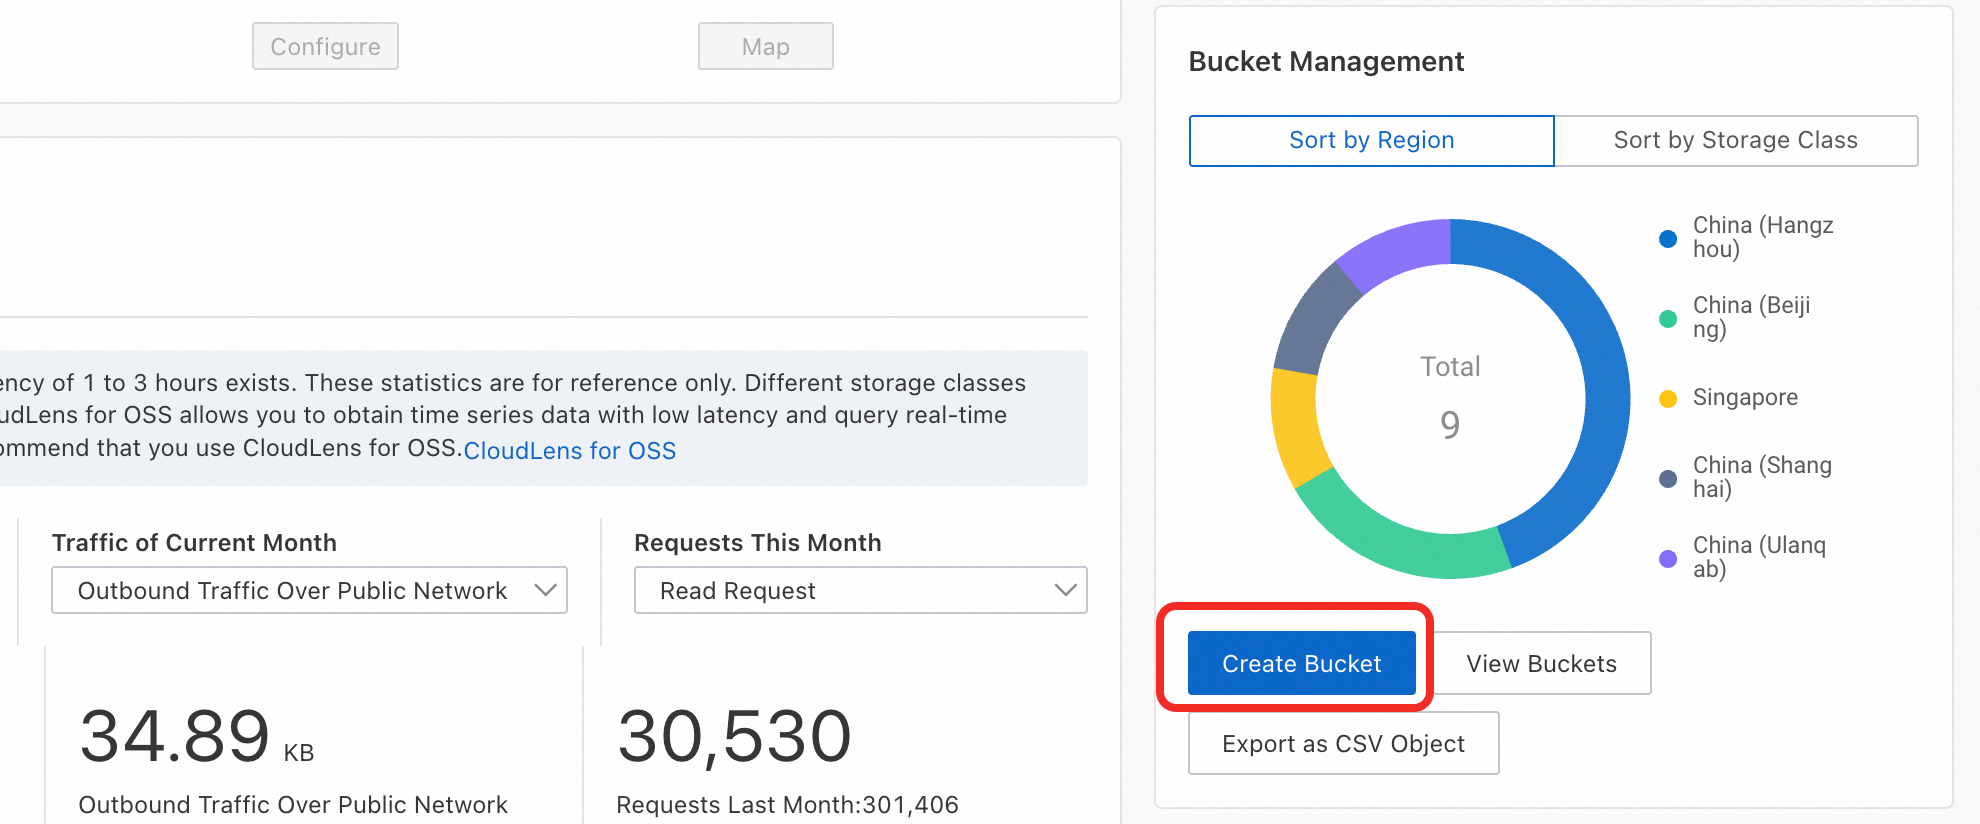
Task: Toggle China (Ulanqab) purple legend dot
Action: [1668, 559]
